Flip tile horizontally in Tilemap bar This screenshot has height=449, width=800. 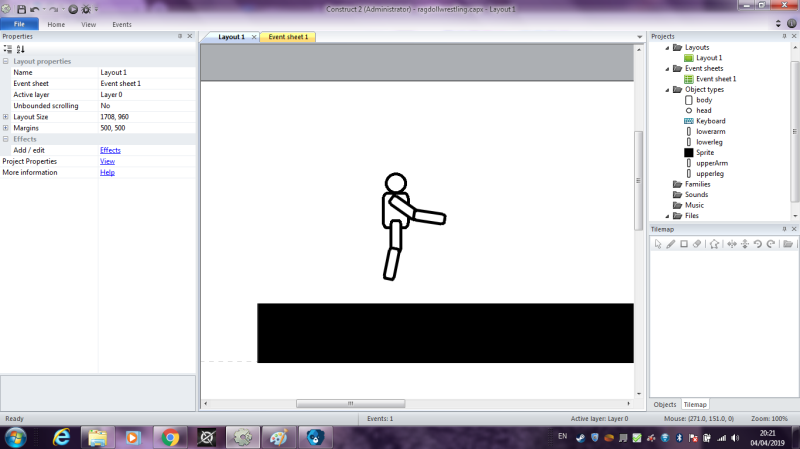pyautogui.click(x=732, y=244)
